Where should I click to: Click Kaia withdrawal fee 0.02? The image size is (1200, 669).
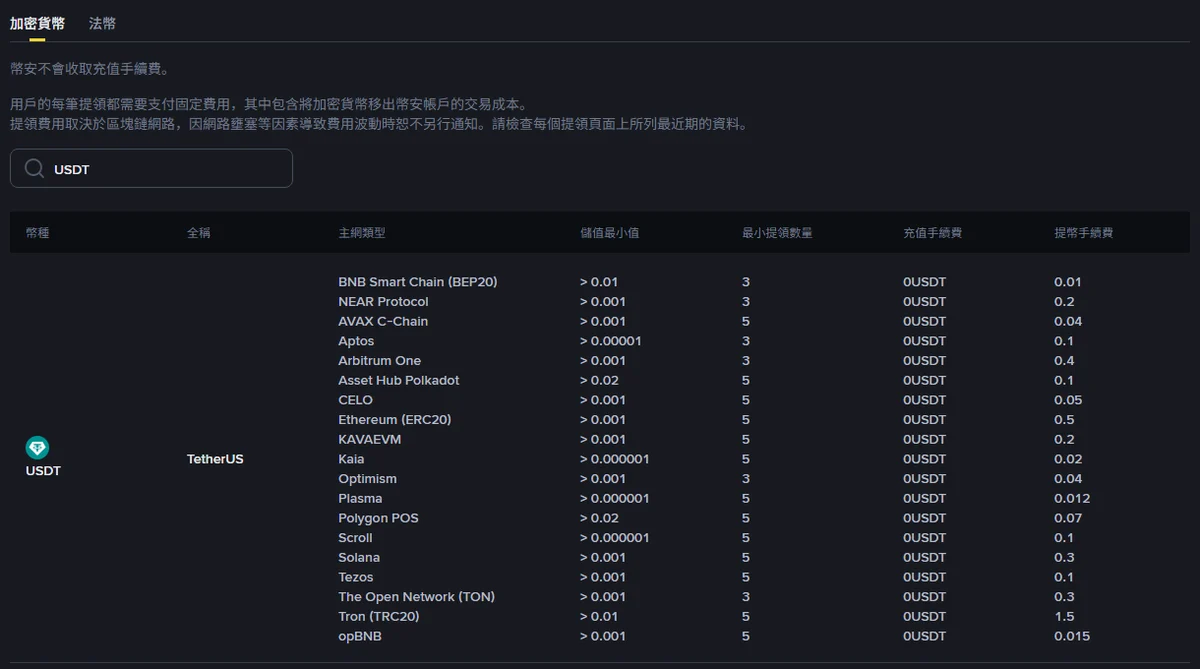[x=1068, y=459]
